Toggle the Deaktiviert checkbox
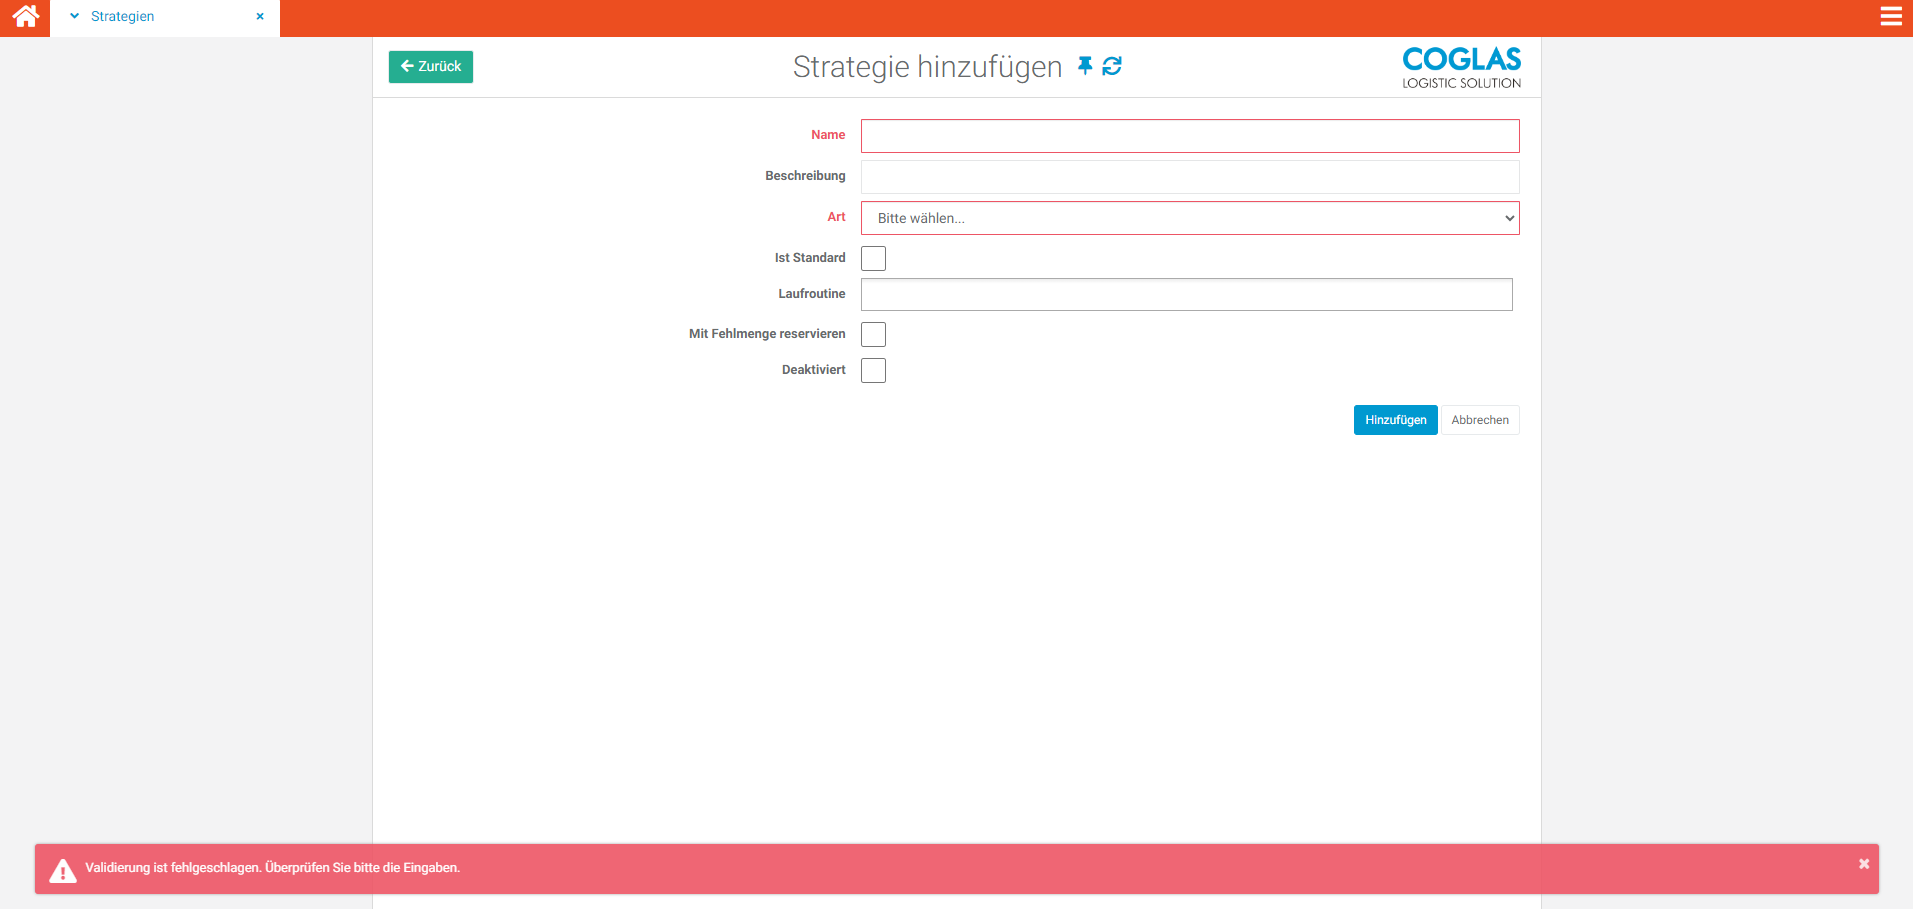1913x909 pixels. [873, 371]
